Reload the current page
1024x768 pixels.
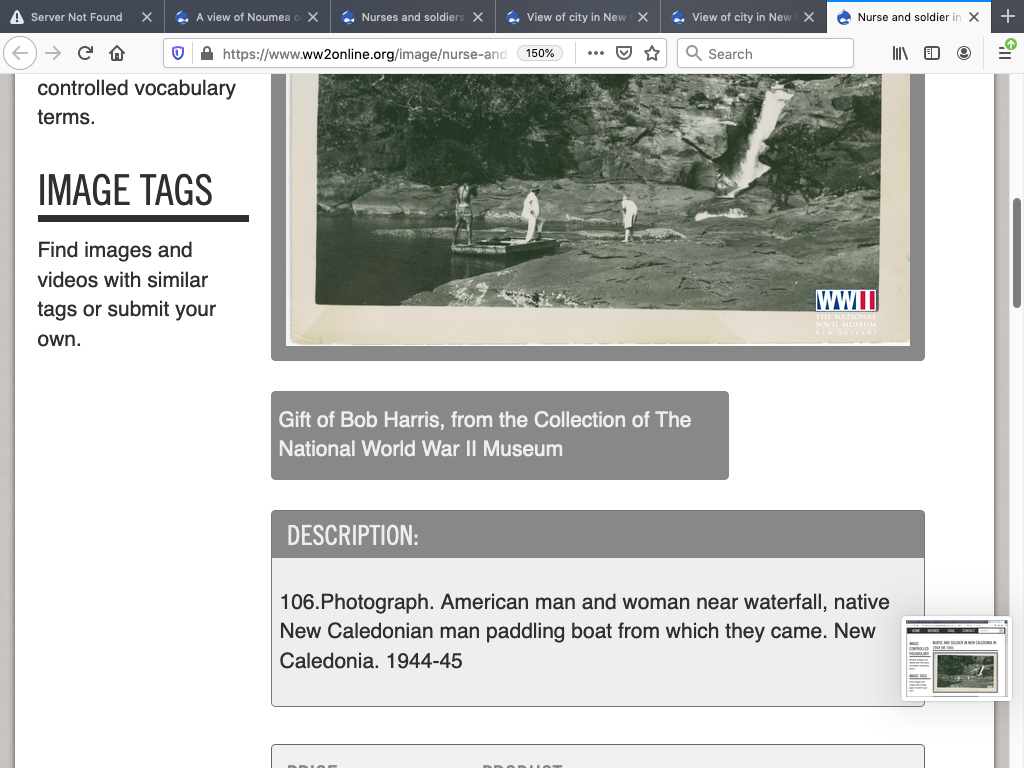tap(85, 54)
